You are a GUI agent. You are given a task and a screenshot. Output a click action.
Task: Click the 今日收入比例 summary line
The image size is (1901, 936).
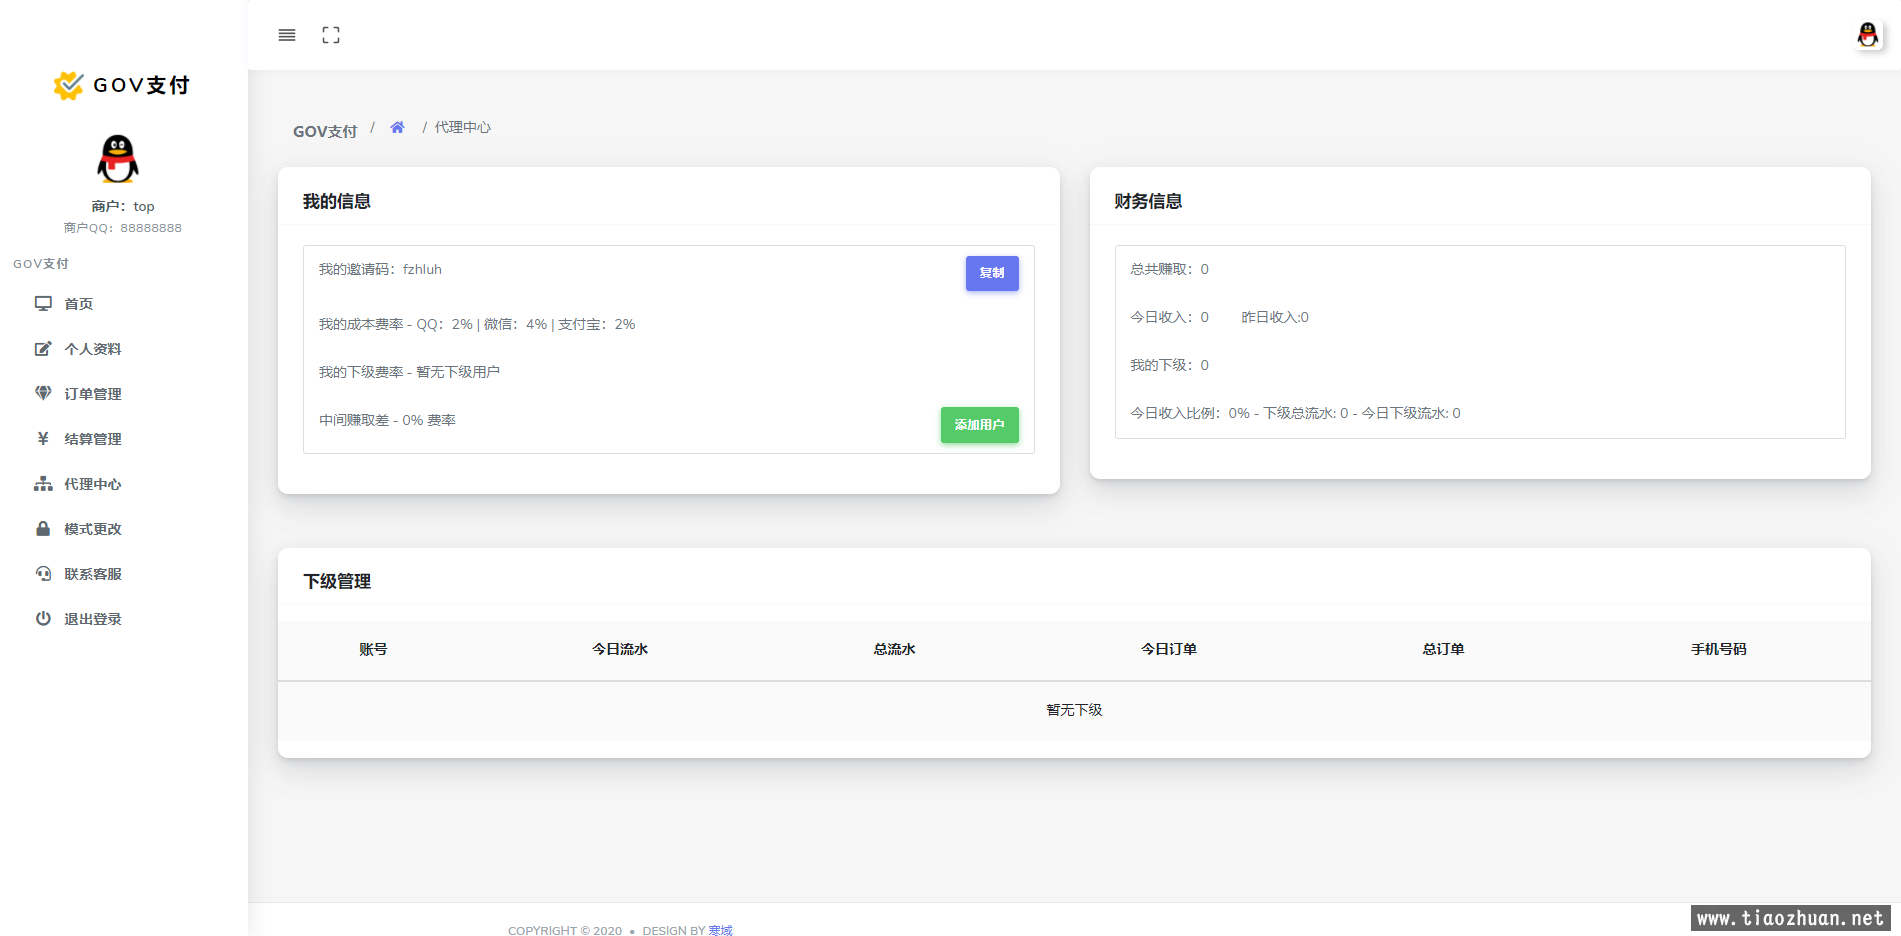point(1295,413)
